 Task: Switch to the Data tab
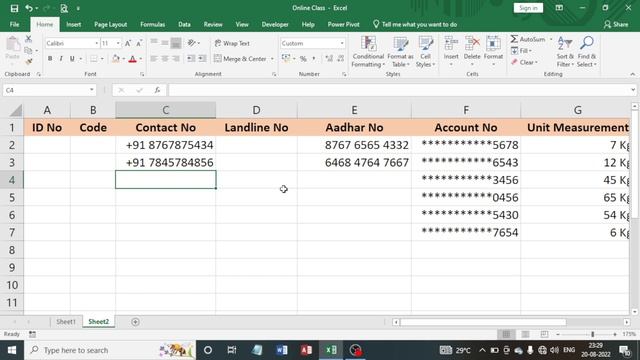(x=184, y=24)
